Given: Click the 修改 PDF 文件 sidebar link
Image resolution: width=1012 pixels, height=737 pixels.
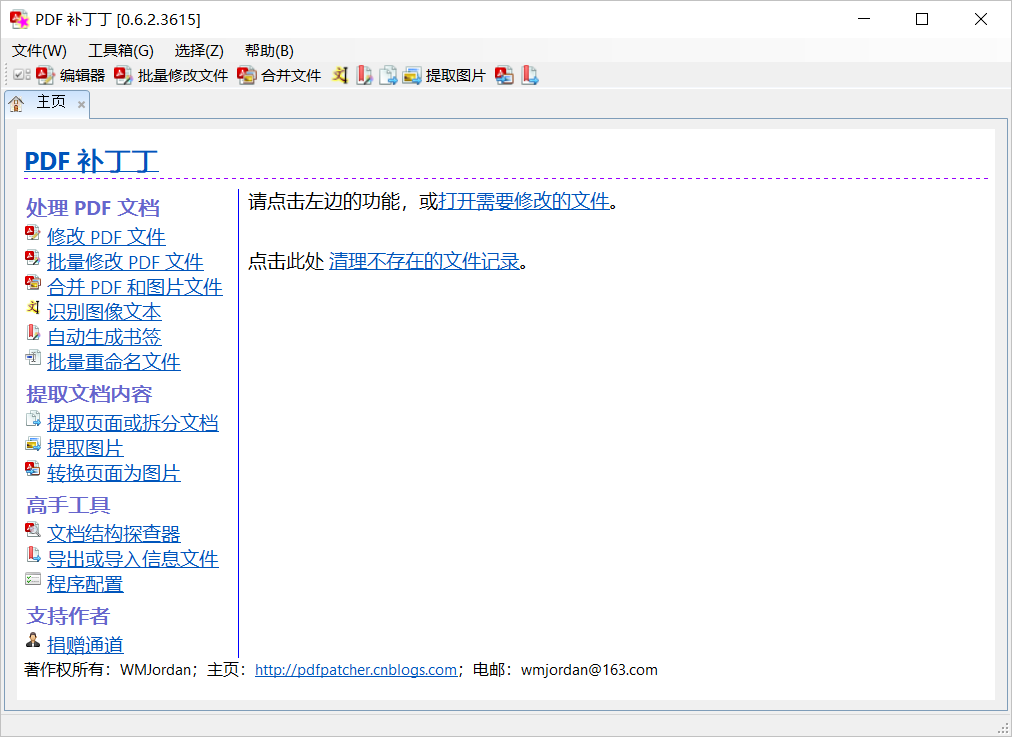Looking at the screenshot, I should point(106,237).
